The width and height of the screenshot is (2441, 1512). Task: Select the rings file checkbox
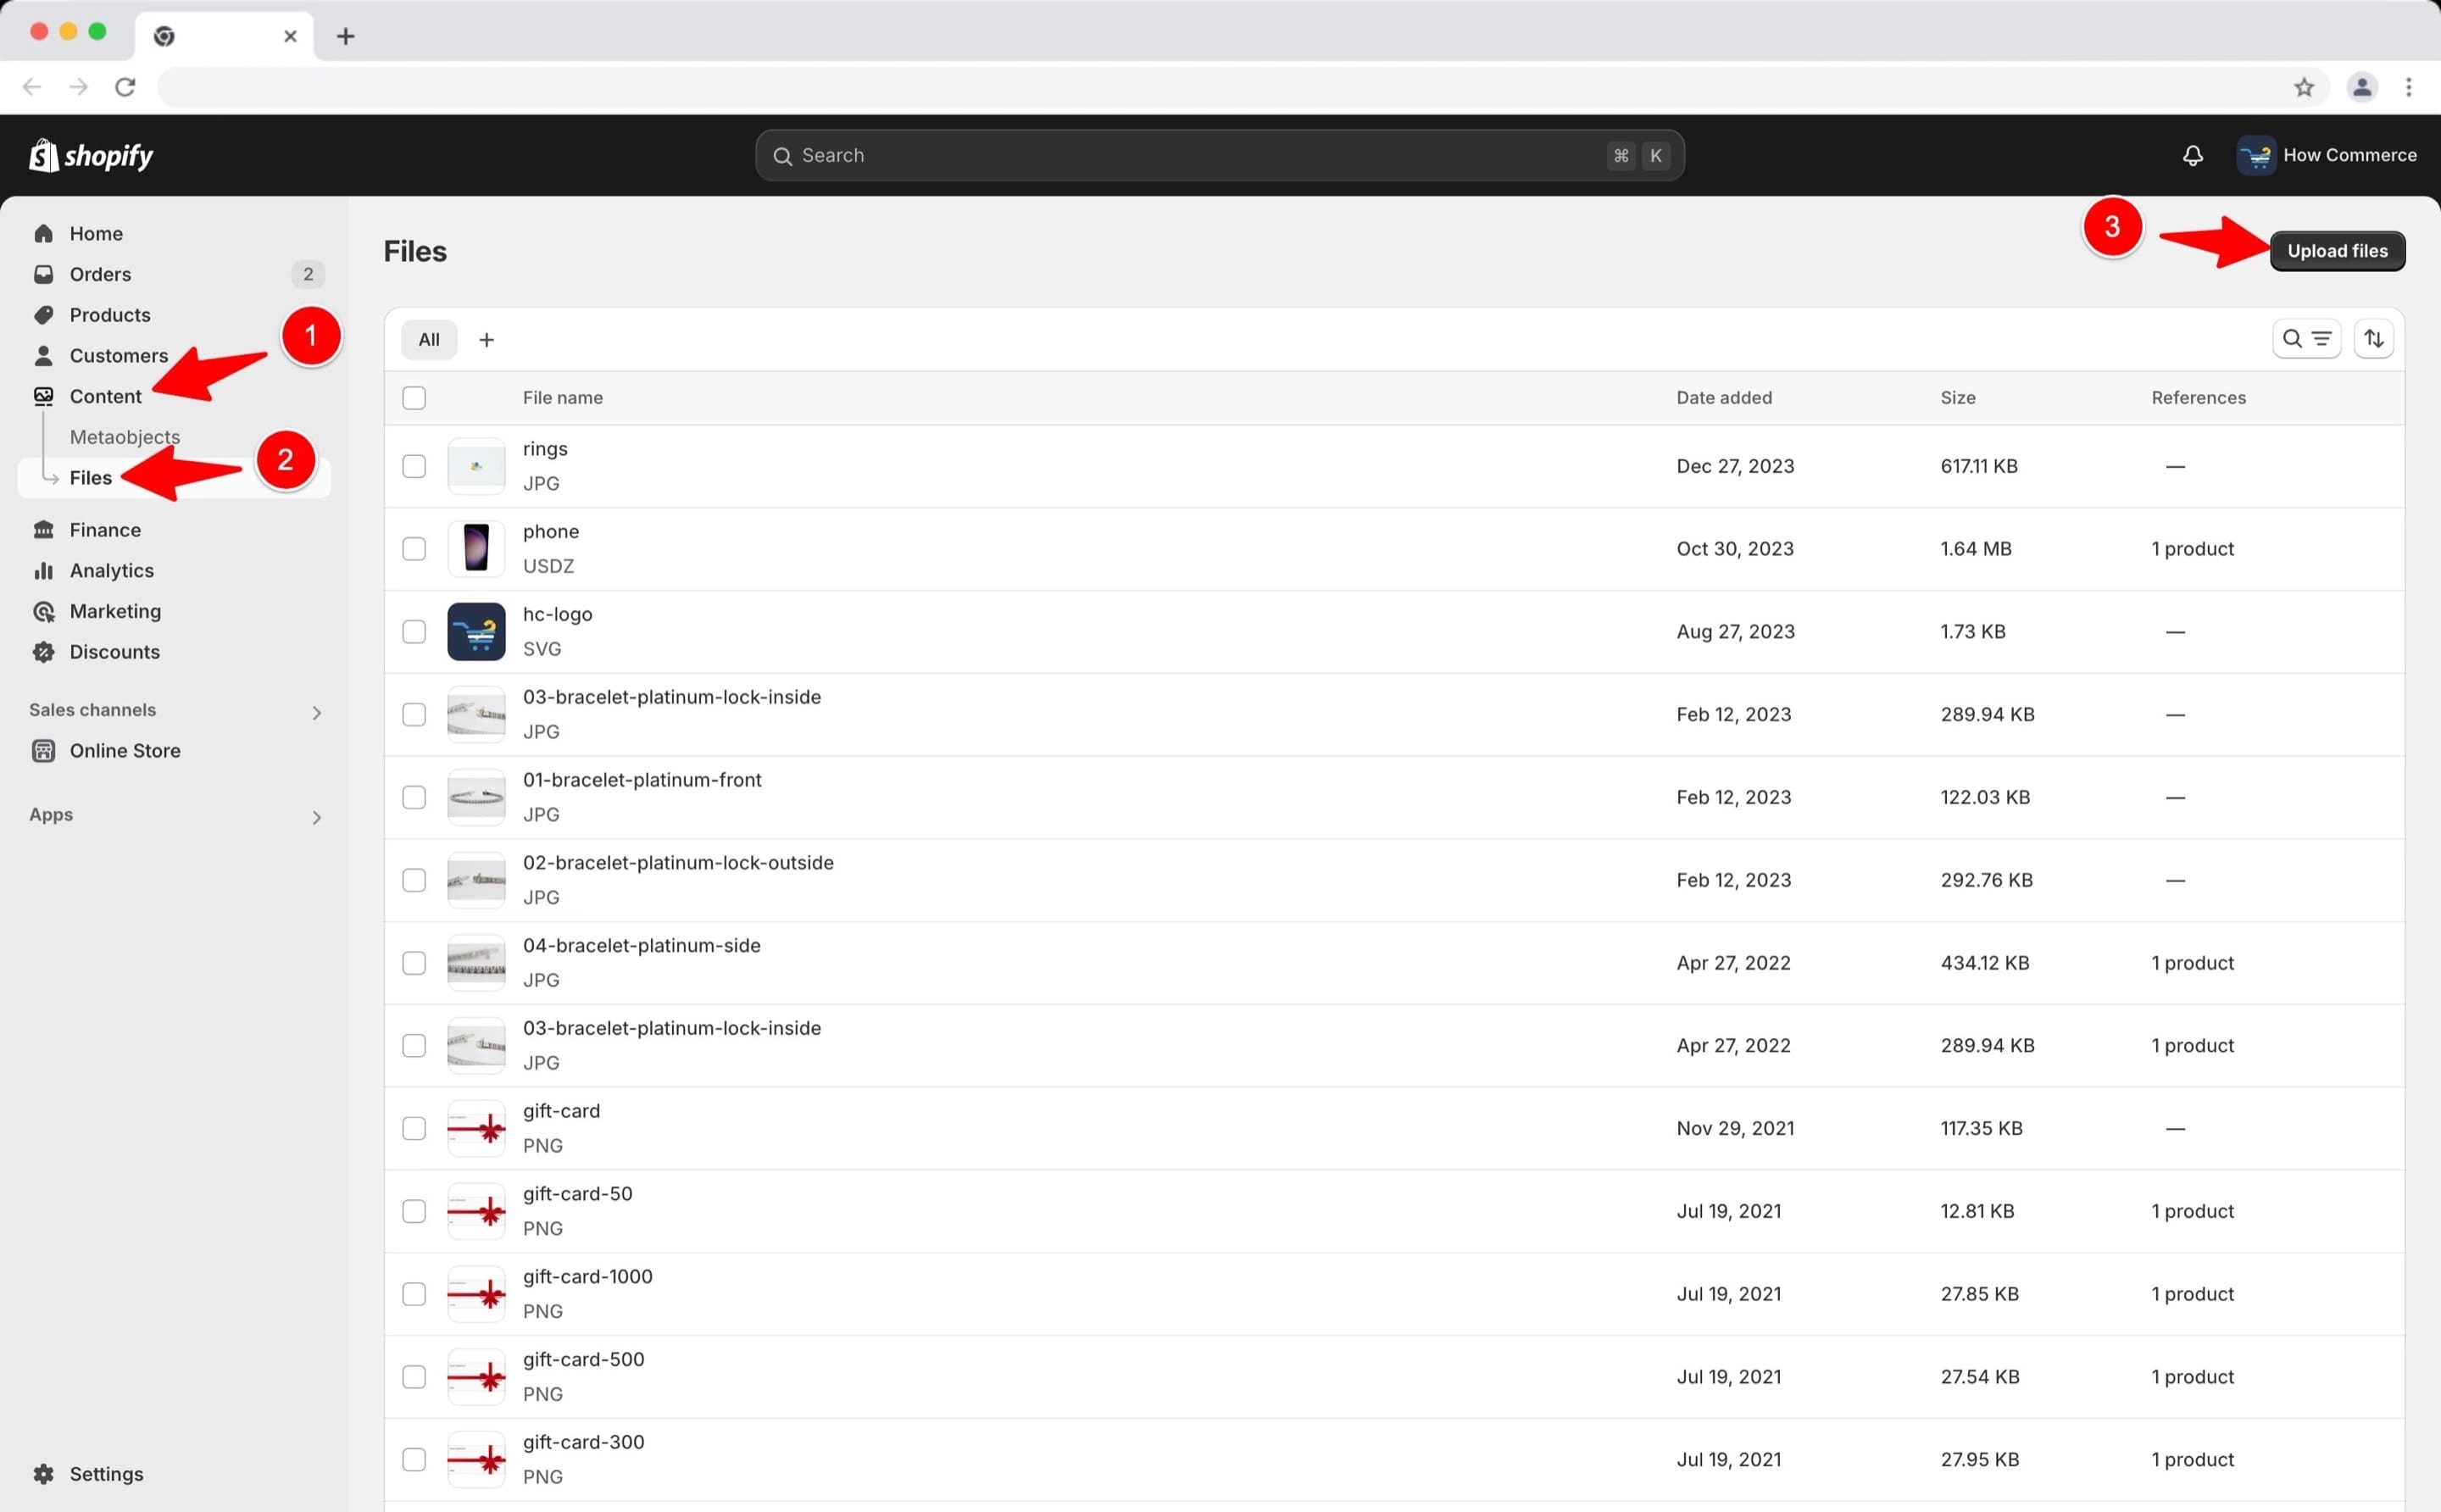tap(414, 466)
